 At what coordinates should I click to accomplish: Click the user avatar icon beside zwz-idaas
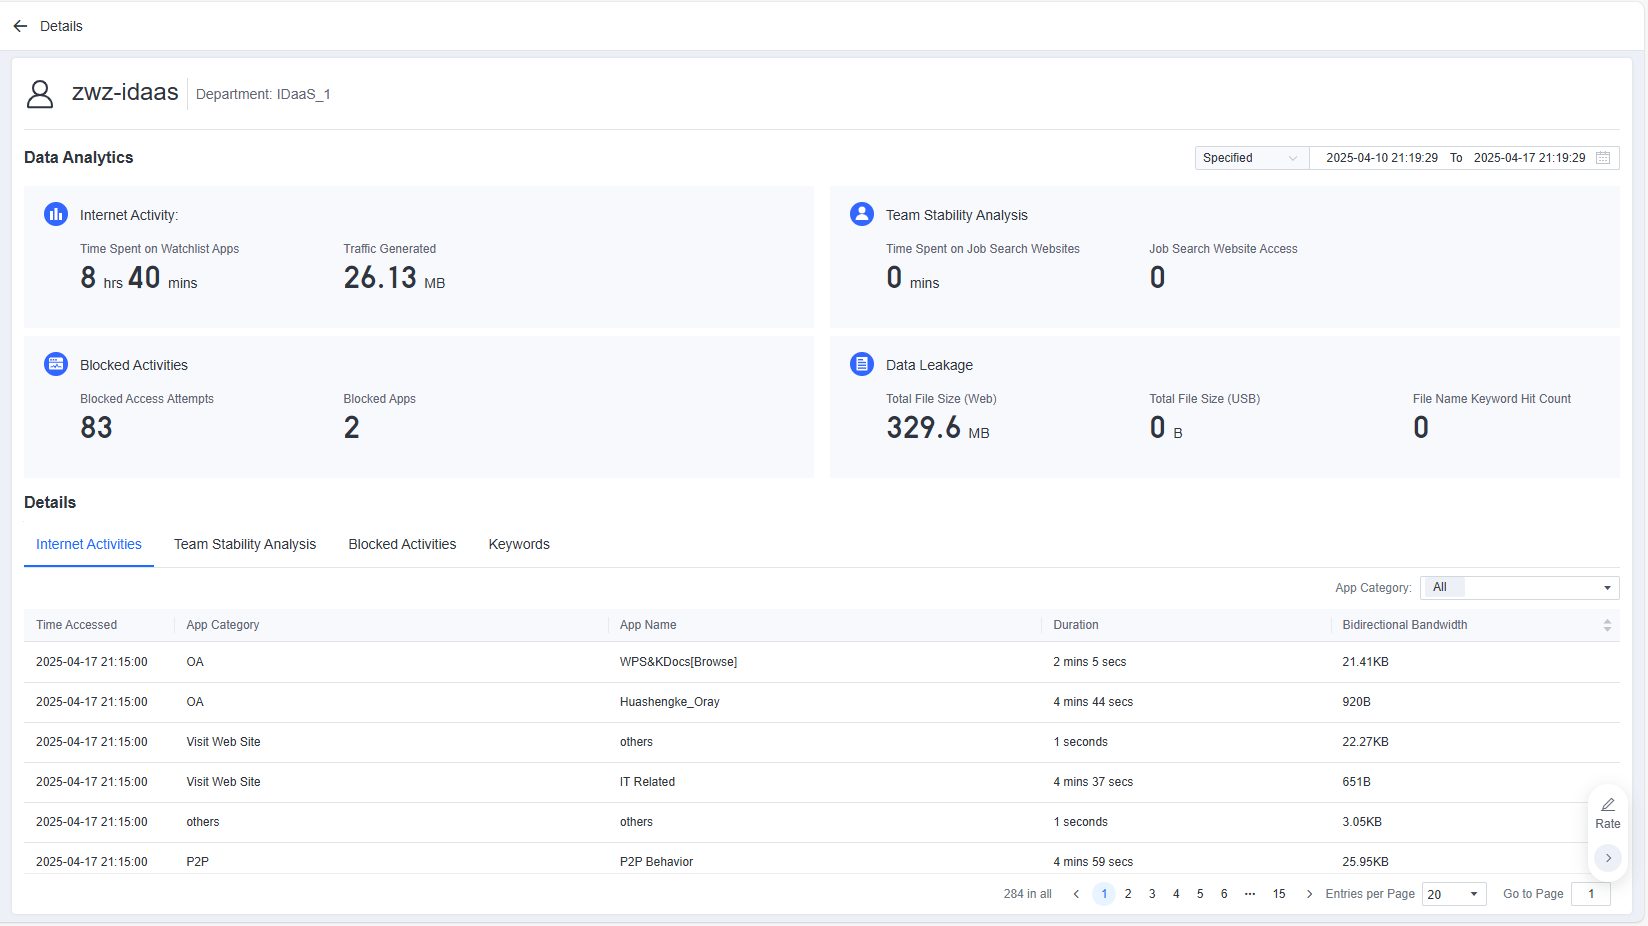tap(40, 94)
